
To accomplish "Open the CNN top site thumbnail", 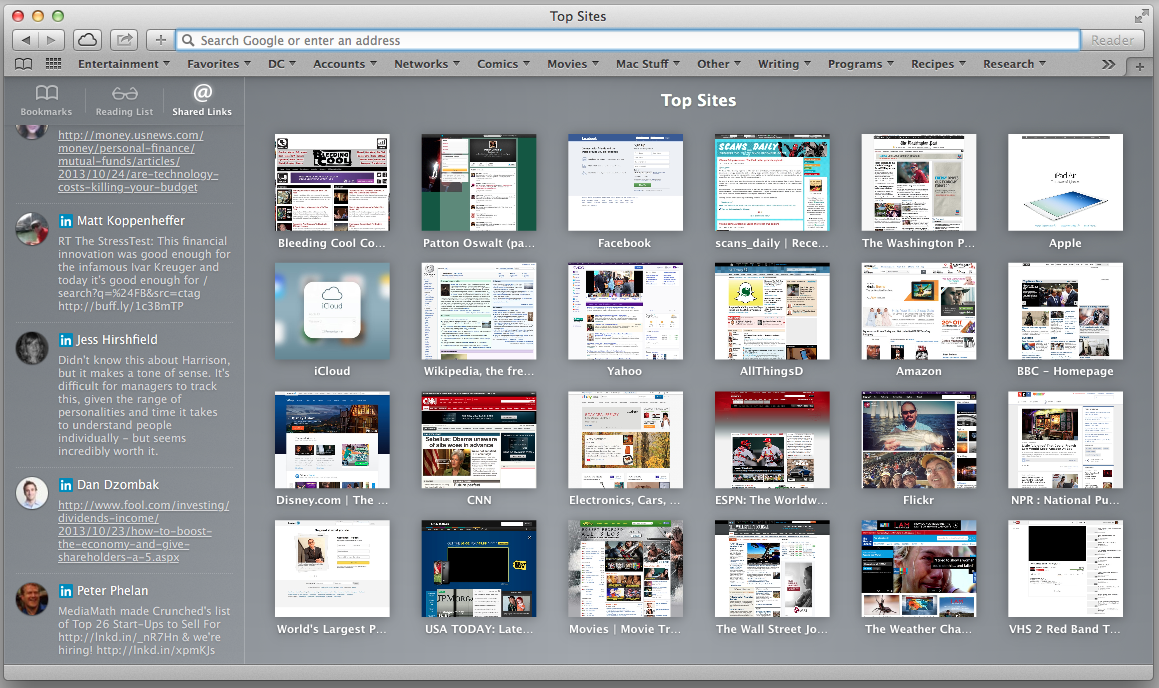I will point(479,440).
